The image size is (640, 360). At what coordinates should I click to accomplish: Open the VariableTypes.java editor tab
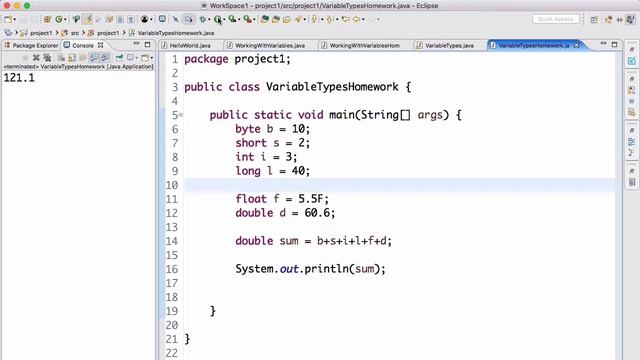point(449,45)
